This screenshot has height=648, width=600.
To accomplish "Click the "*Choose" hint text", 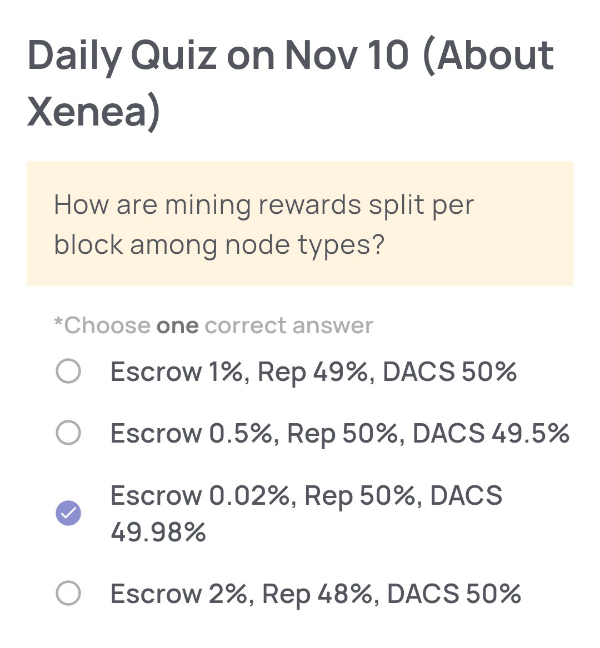I will 102,326.
